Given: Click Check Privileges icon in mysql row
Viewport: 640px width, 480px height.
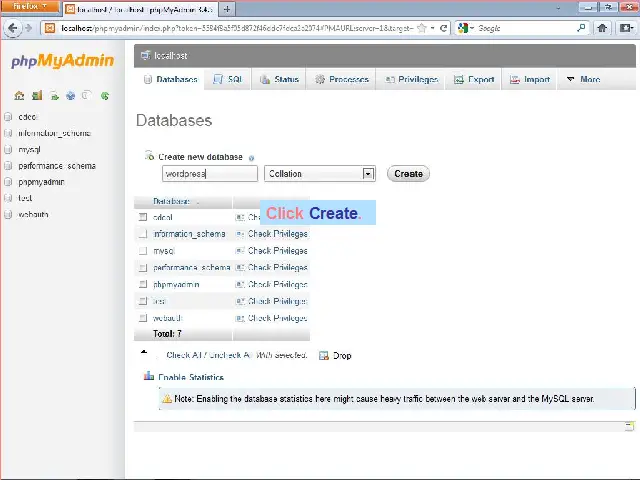Looking at the screenshot, I should 240,251.
